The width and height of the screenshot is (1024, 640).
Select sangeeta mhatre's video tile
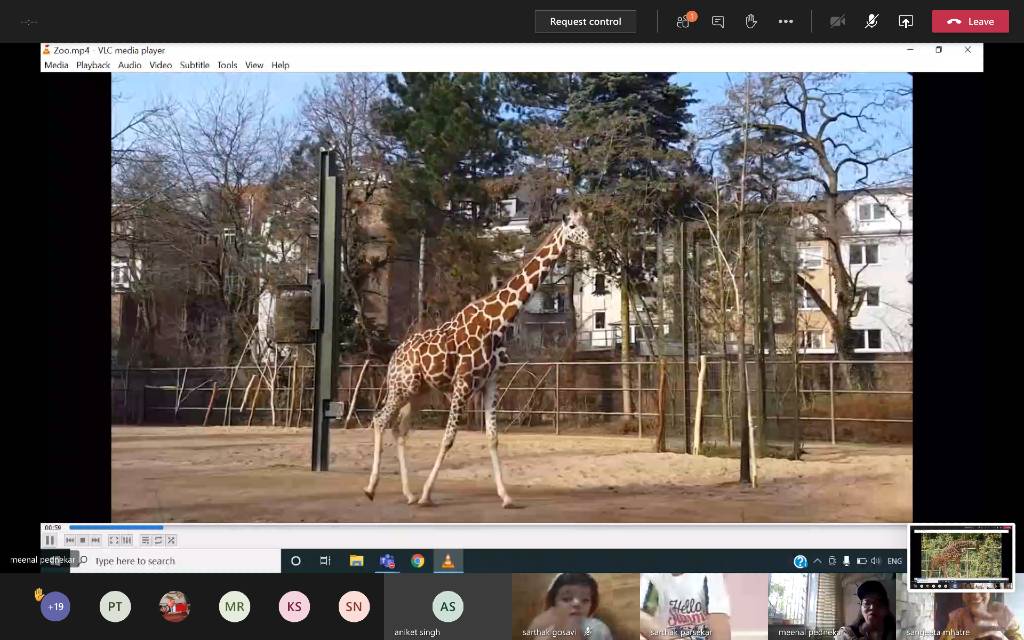click(x=959, y=607)
